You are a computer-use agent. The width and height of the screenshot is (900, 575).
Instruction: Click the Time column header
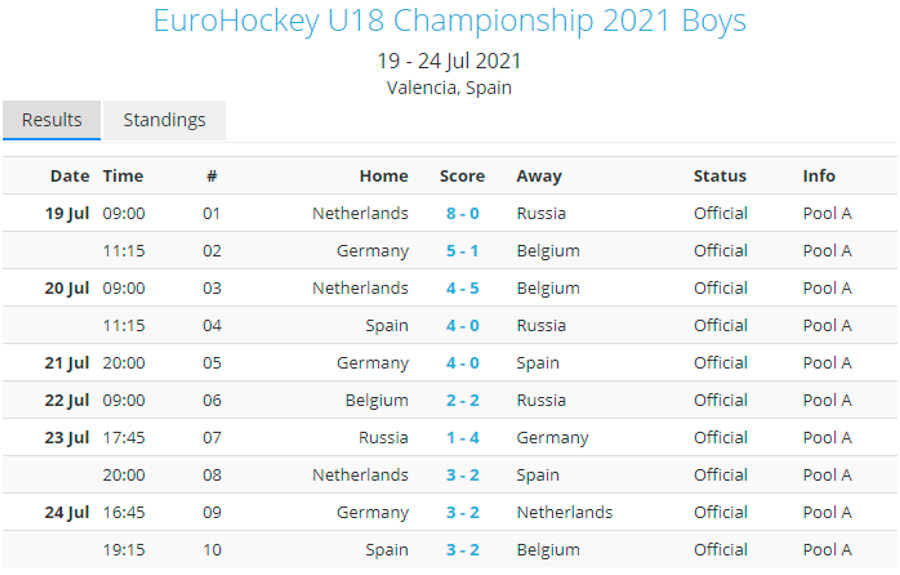click(x=123, y=176)
